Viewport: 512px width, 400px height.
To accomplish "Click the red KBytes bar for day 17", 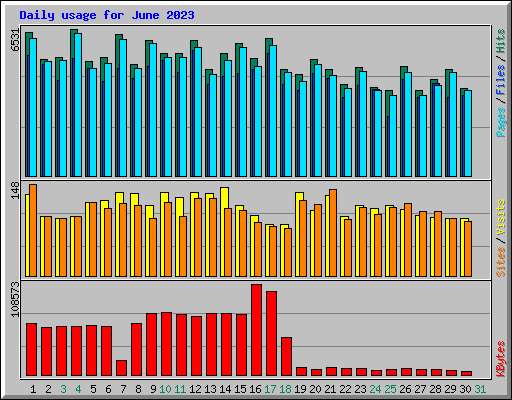I will pos(271,334).
